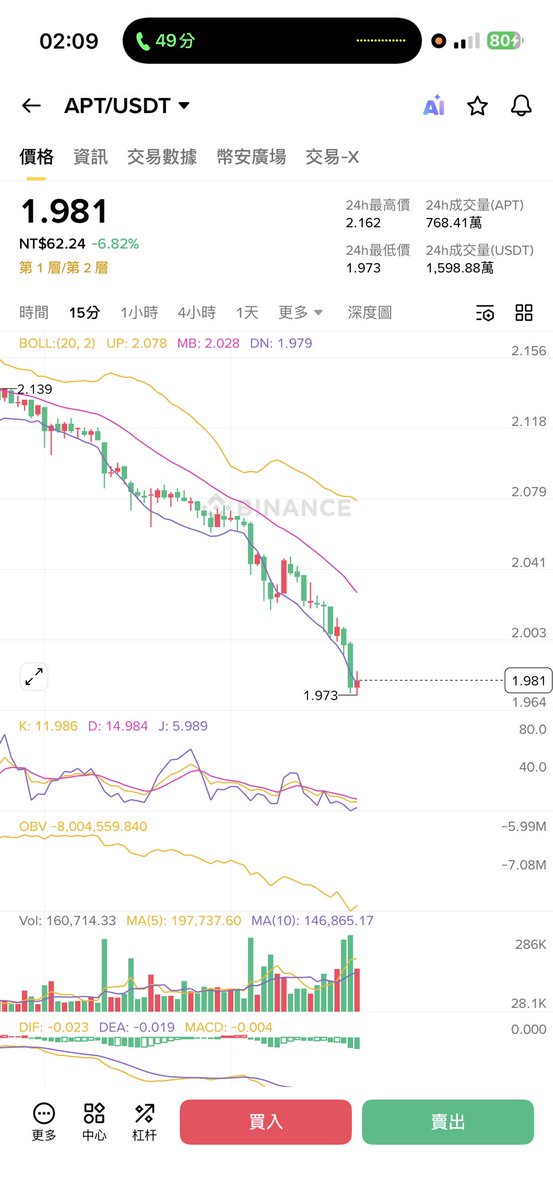Screen dimensions: 553x1200
Task: Tap 24h最低價 value 1.973
Action: [363, 268]
